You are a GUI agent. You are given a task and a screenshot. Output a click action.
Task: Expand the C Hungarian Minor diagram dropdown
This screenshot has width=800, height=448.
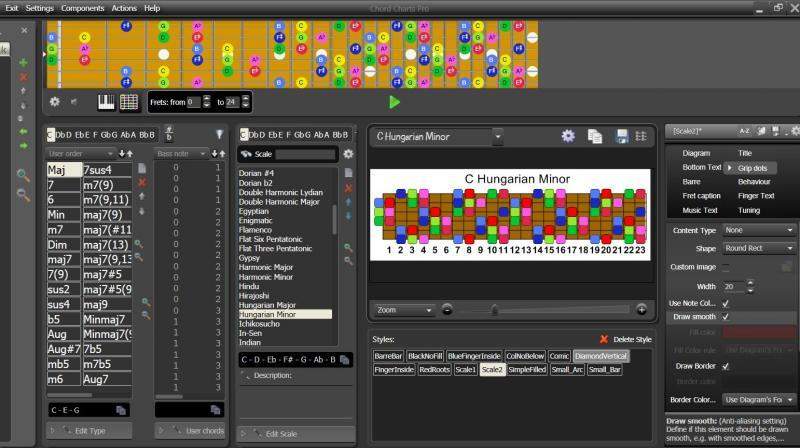tap(497, 137)
